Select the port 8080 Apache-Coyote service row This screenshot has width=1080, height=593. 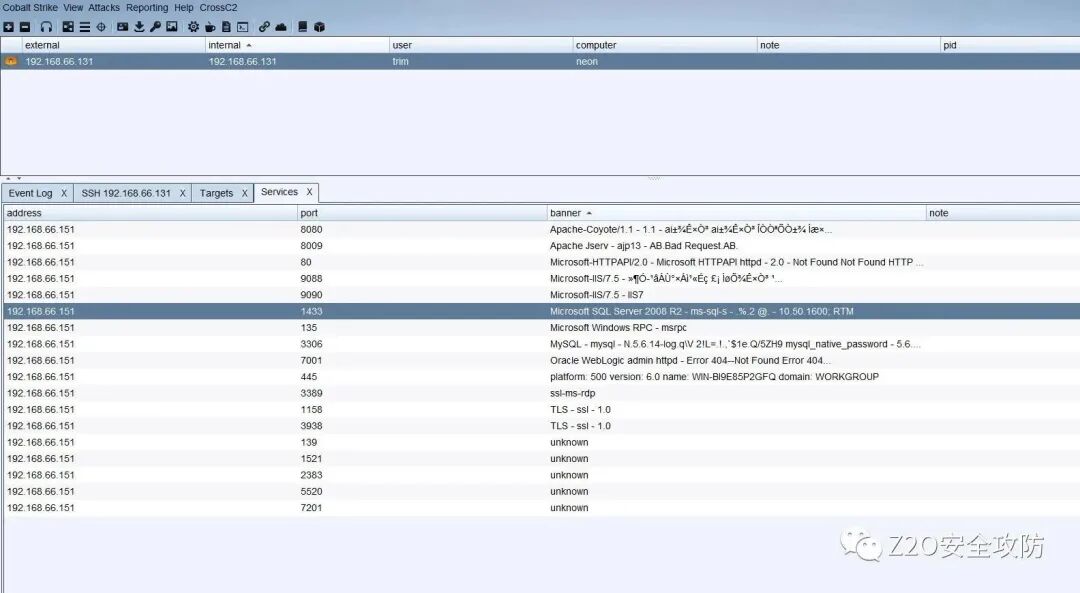click(541, 229)
